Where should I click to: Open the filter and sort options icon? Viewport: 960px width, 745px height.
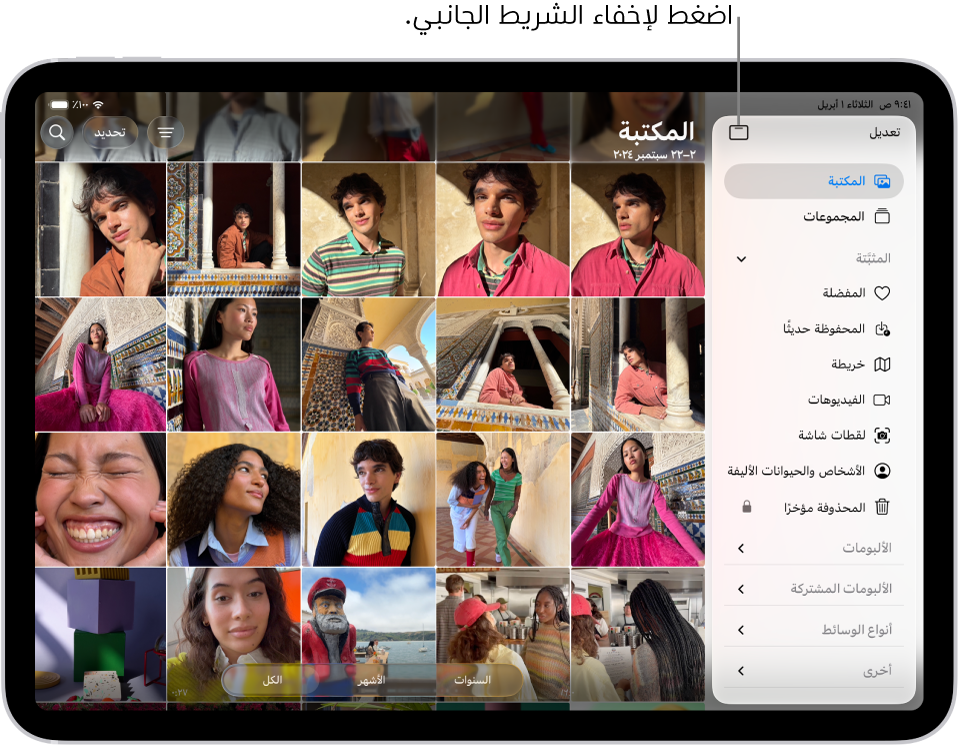(x=165, y=132)
